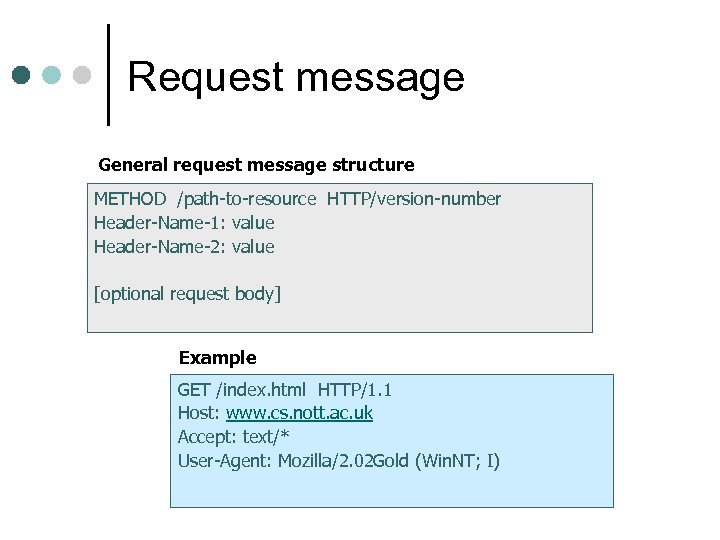Click the grey dot beside the title line
This screenshot has width=720, height=540.
pyautogui.click(x=84, y=76)
